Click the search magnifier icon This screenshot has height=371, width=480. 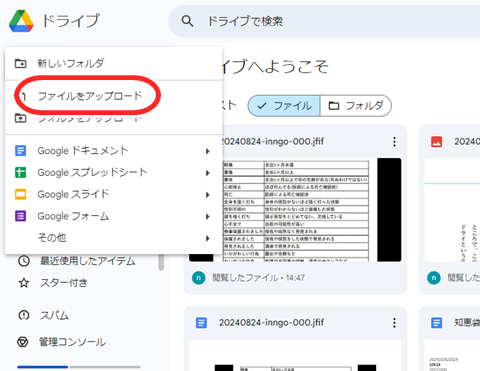point(187,21)
